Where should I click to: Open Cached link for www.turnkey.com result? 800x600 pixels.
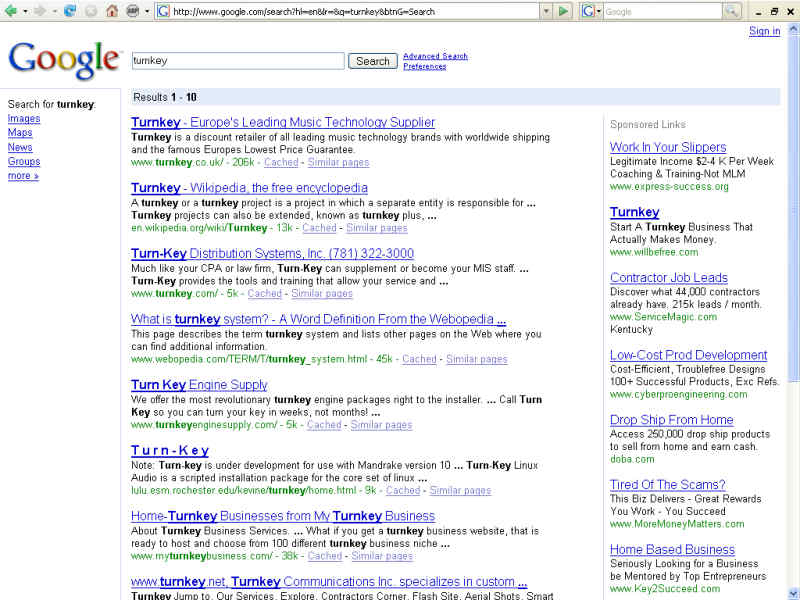point(264,293)
